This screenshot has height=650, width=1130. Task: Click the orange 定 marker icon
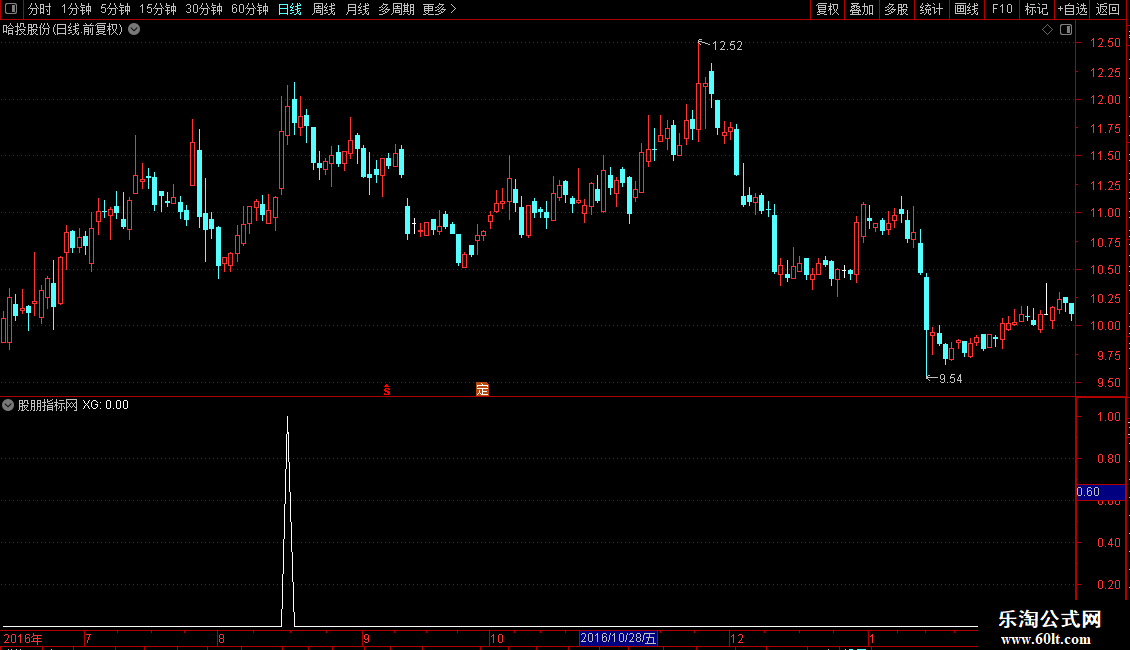click(482, 389)
